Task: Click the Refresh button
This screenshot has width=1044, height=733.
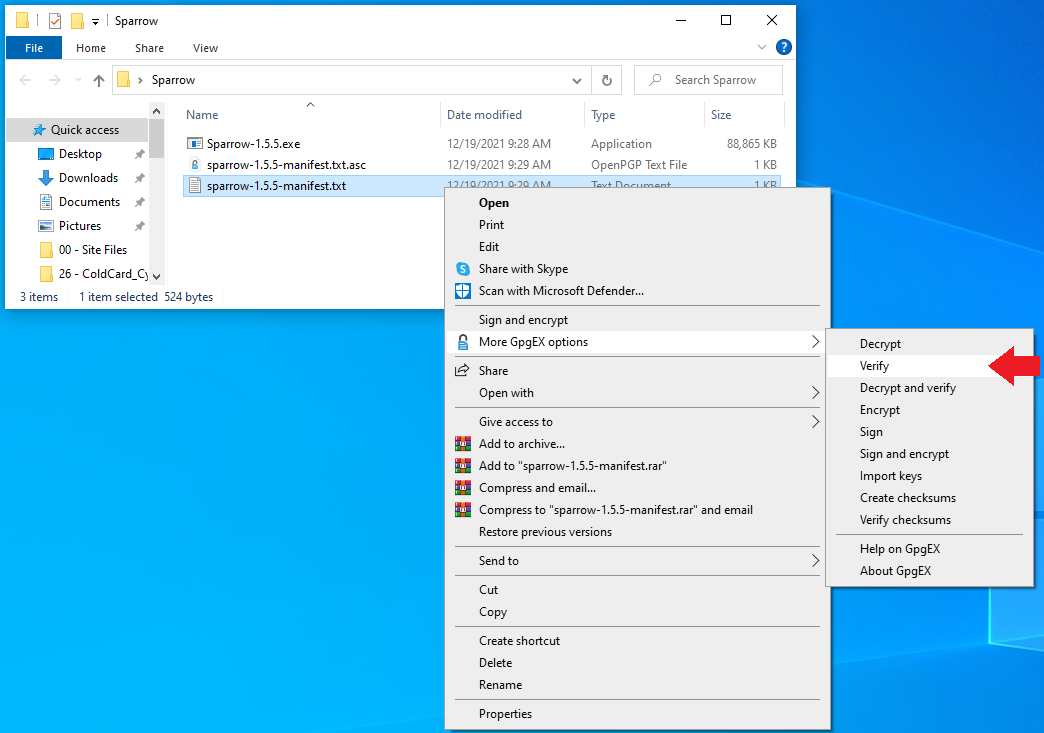Action: tap(607, 81)
